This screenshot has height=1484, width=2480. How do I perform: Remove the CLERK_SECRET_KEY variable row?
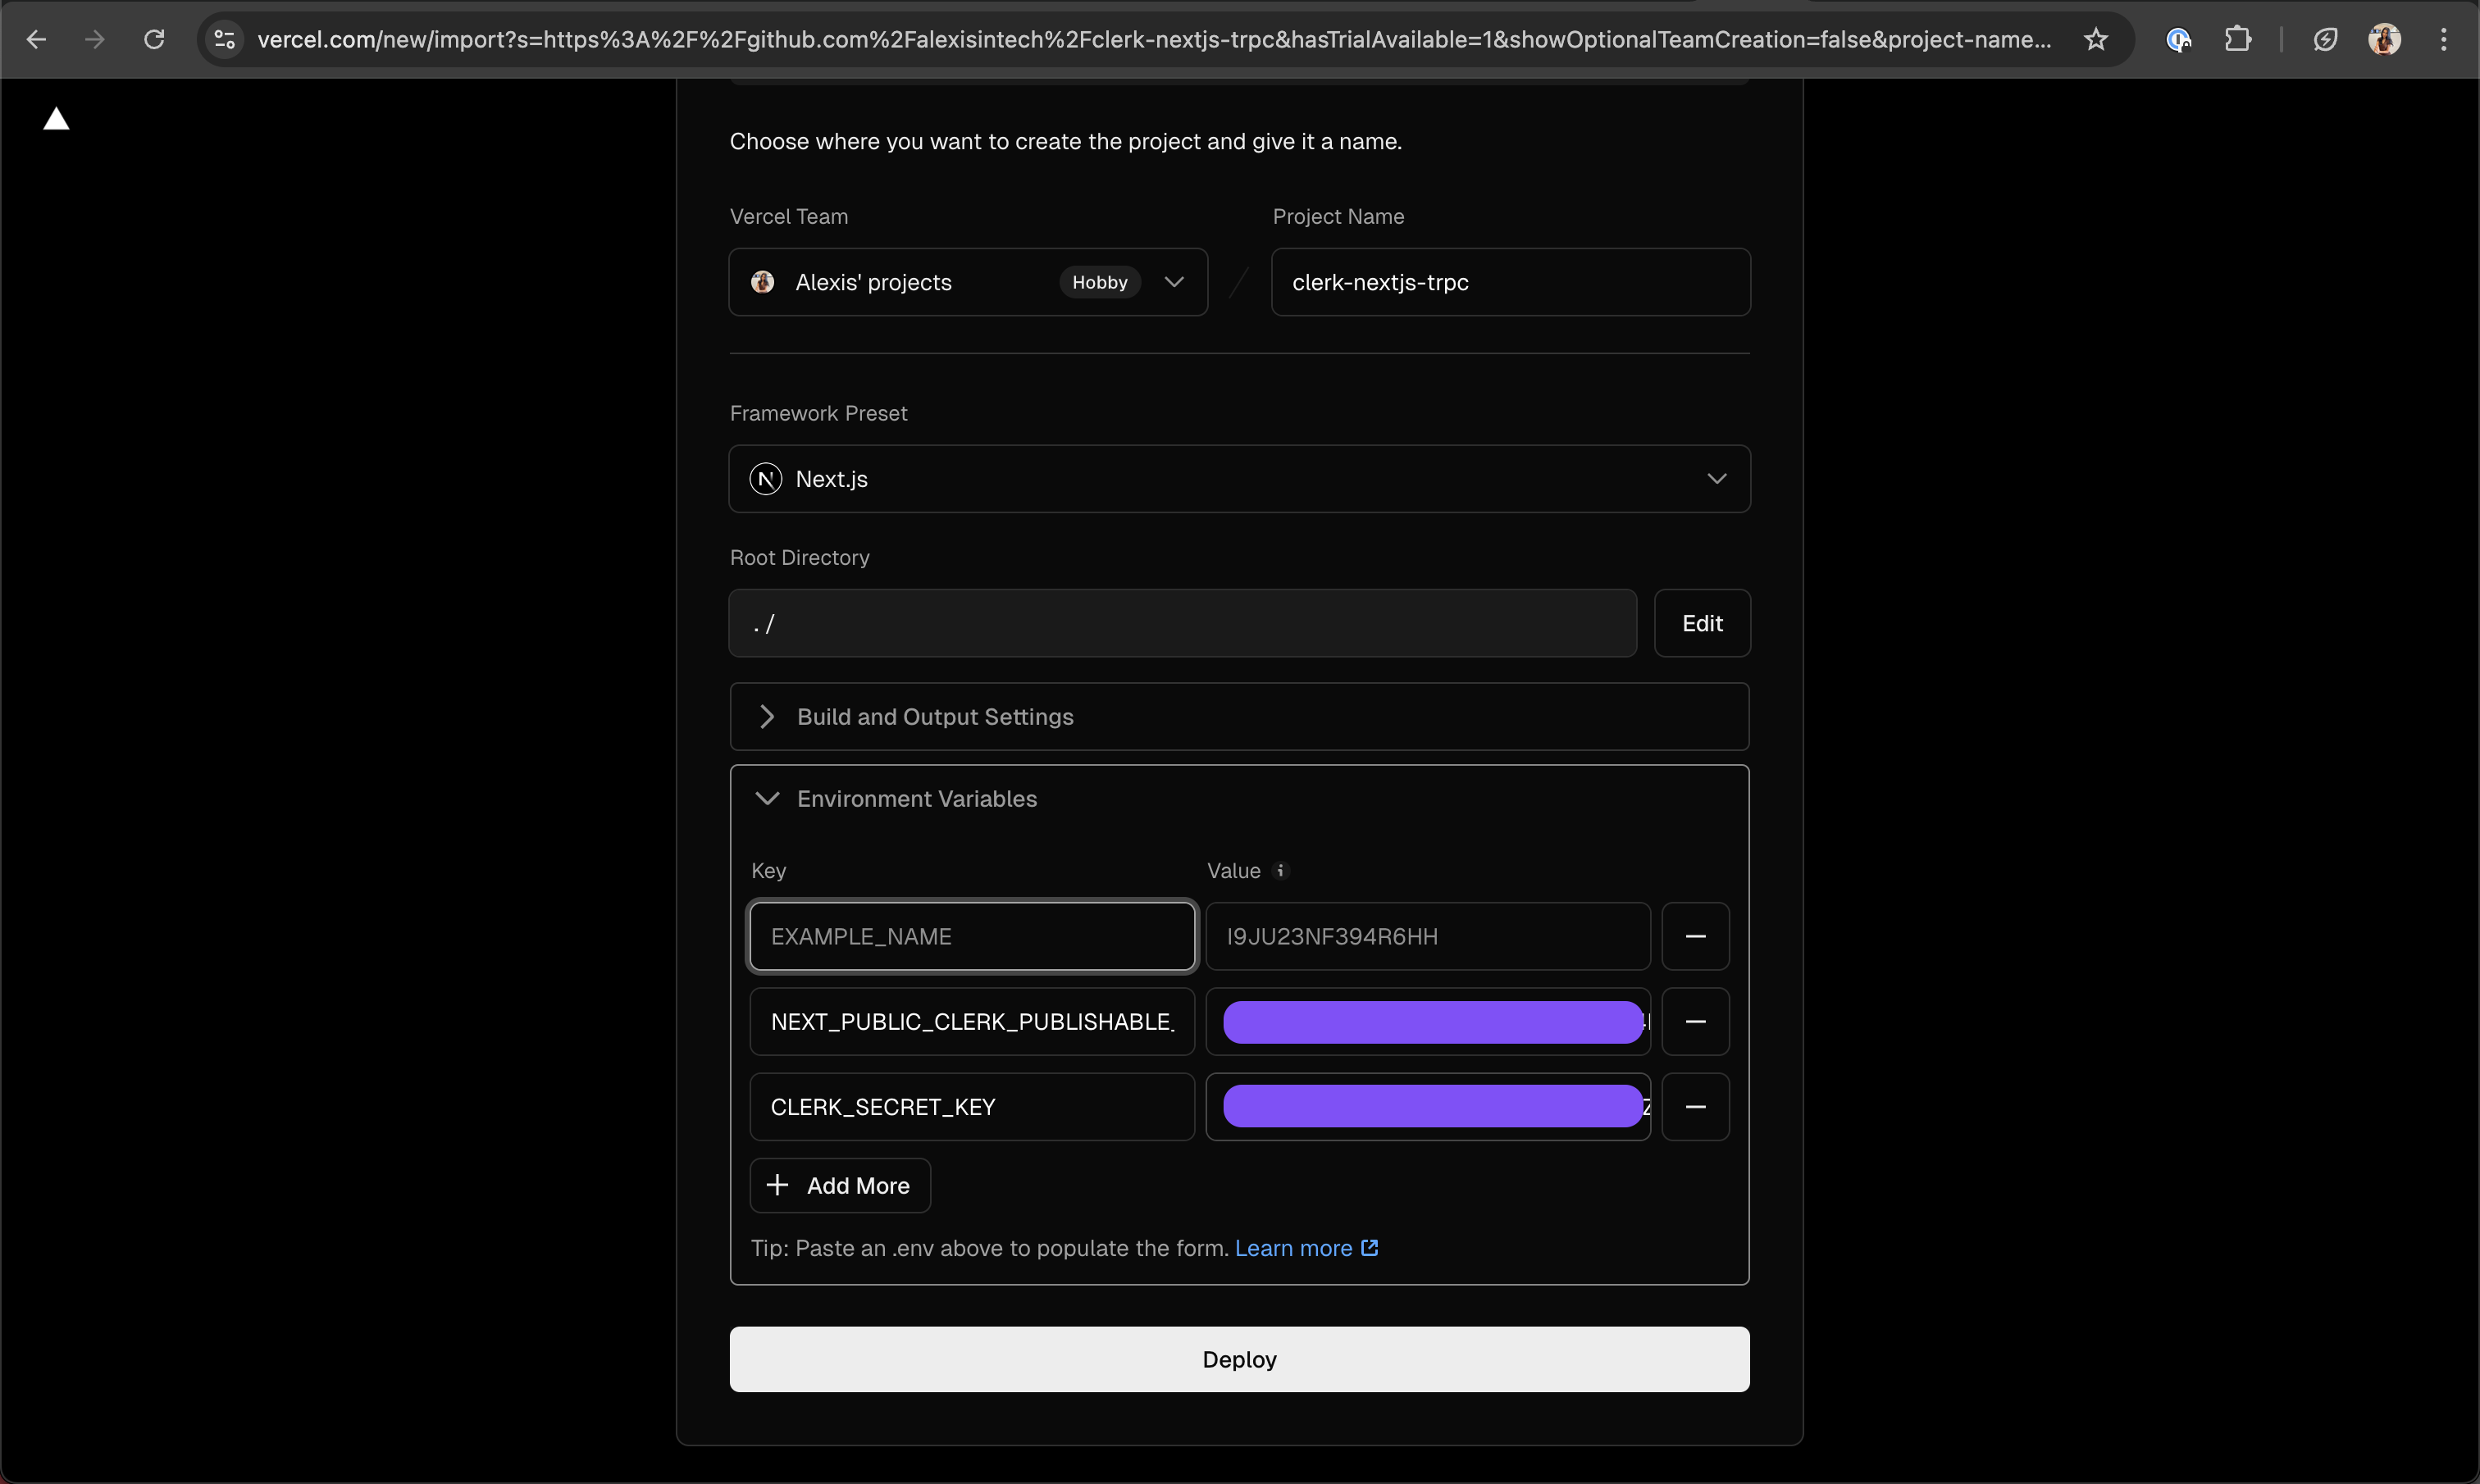(x=1695, y=1106)
